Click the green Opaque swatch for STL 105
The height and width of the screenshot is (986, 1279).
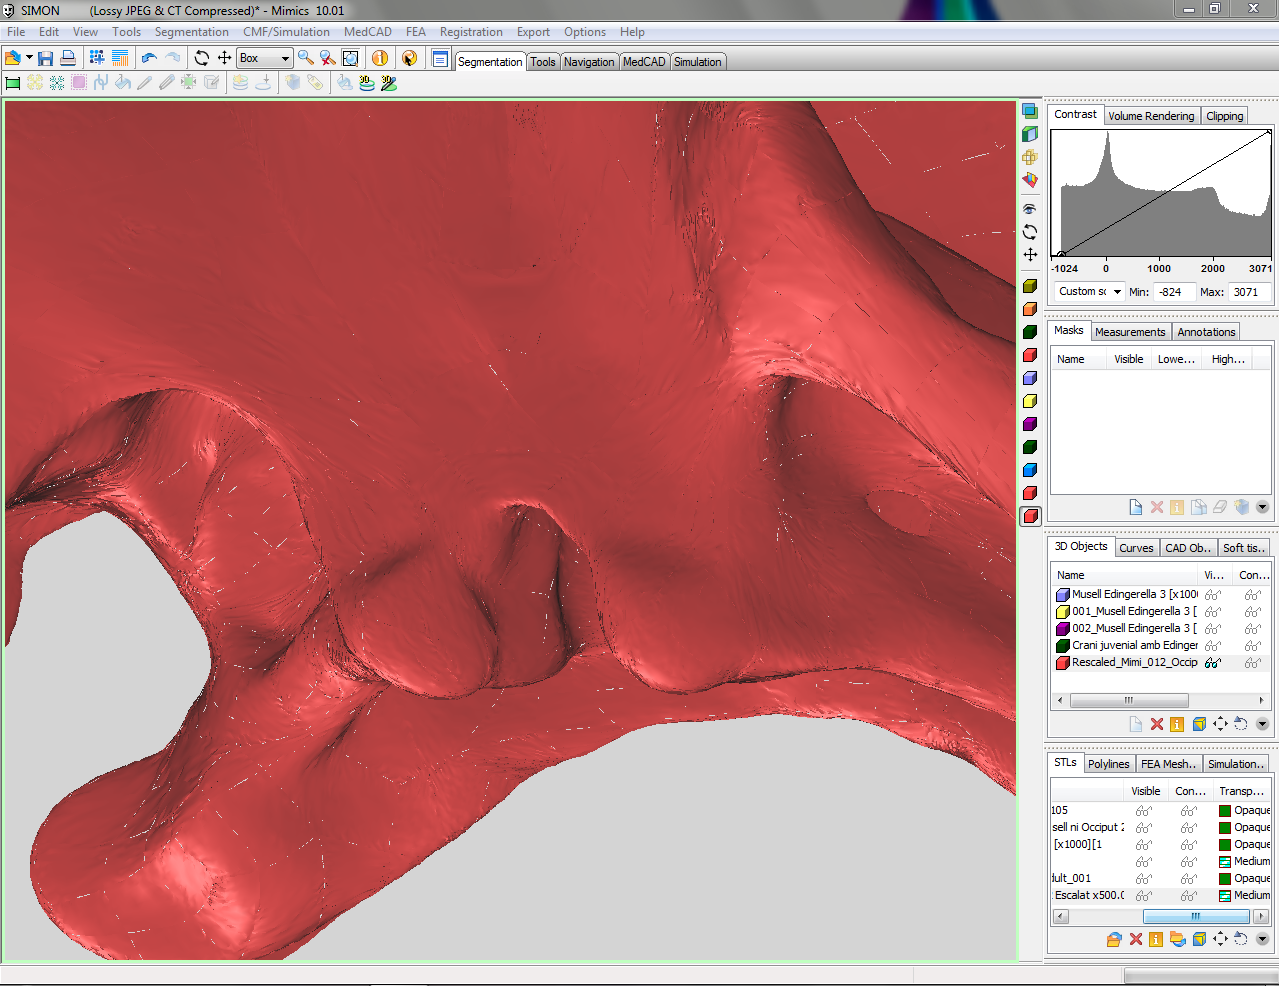point(1225,811)
